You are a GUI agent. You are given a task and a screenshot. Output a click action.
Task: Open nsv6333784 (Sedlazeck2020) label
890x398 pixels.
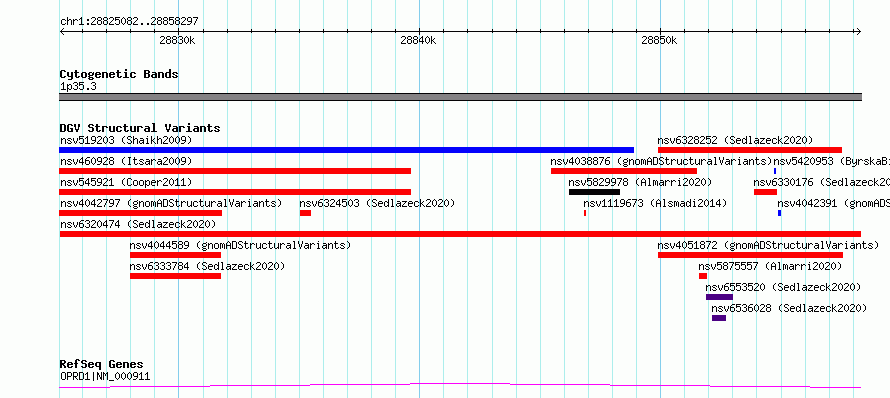[x=207, y=266]
